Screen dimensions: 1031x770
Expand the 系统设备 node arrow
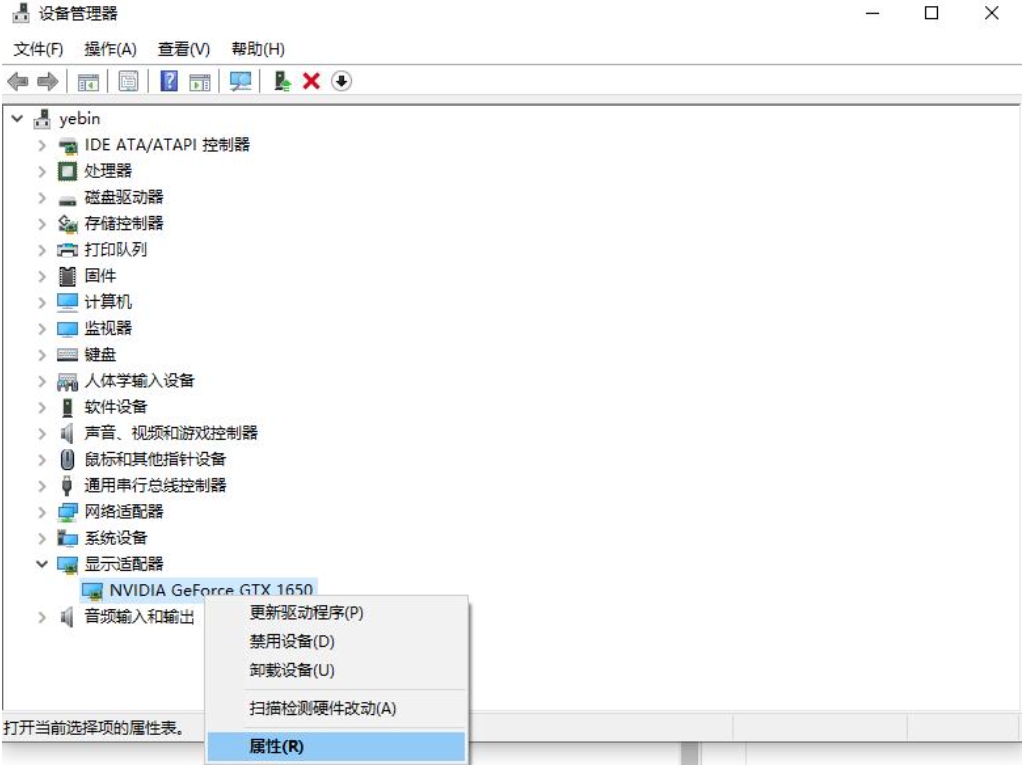(42, 539)
